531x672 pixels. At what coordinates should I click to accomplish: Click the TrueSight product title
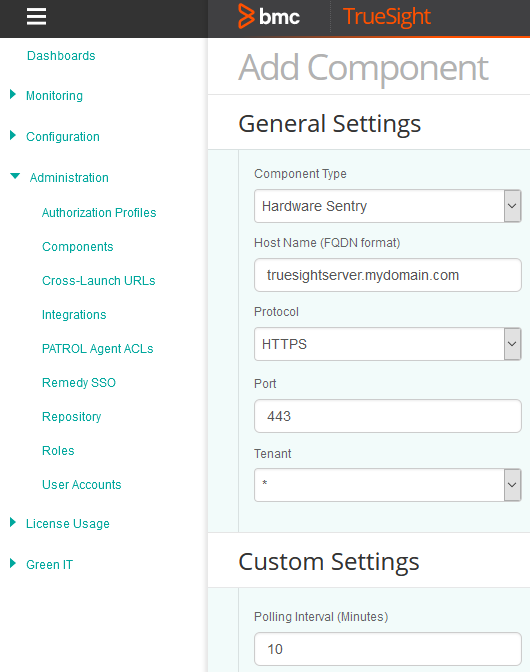pyautogui.click(x=387, y=17)
